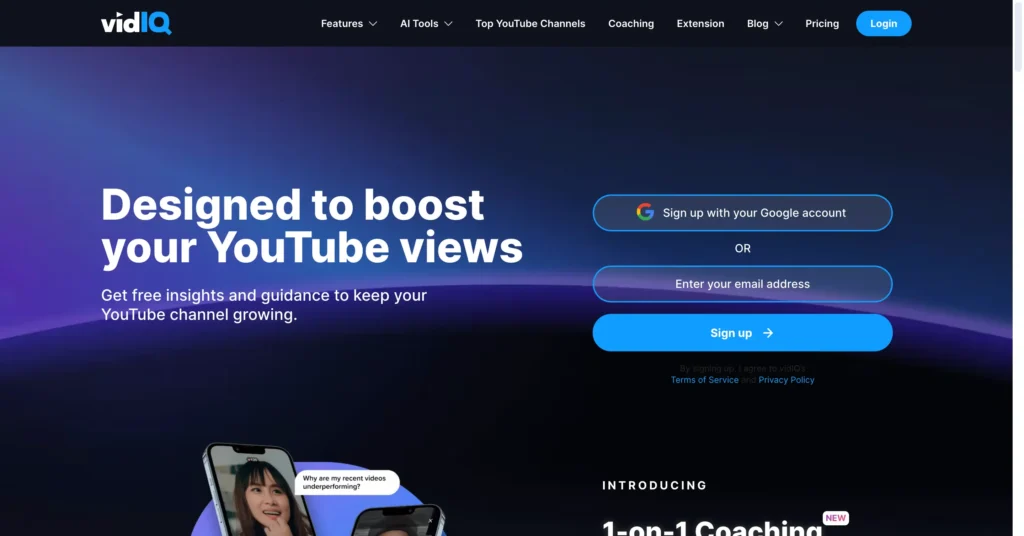Go to the Pricing page
The height and width of the screenshot is (536, 1024).
click(x=822, y=24)
